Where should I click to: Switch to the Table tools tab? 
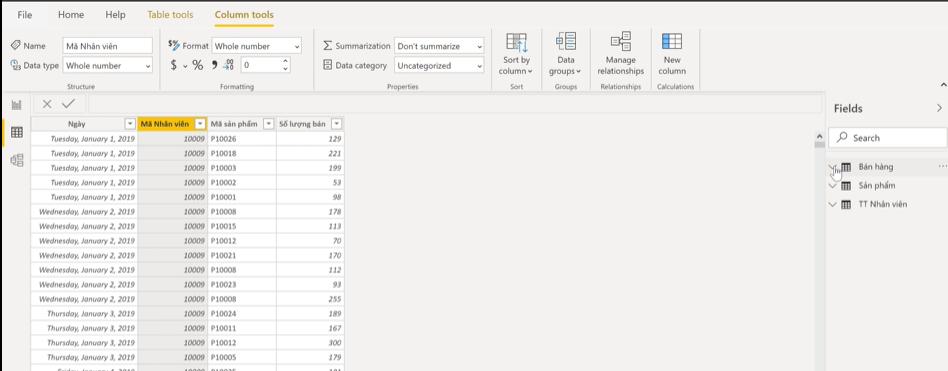[x=170, y=15]
